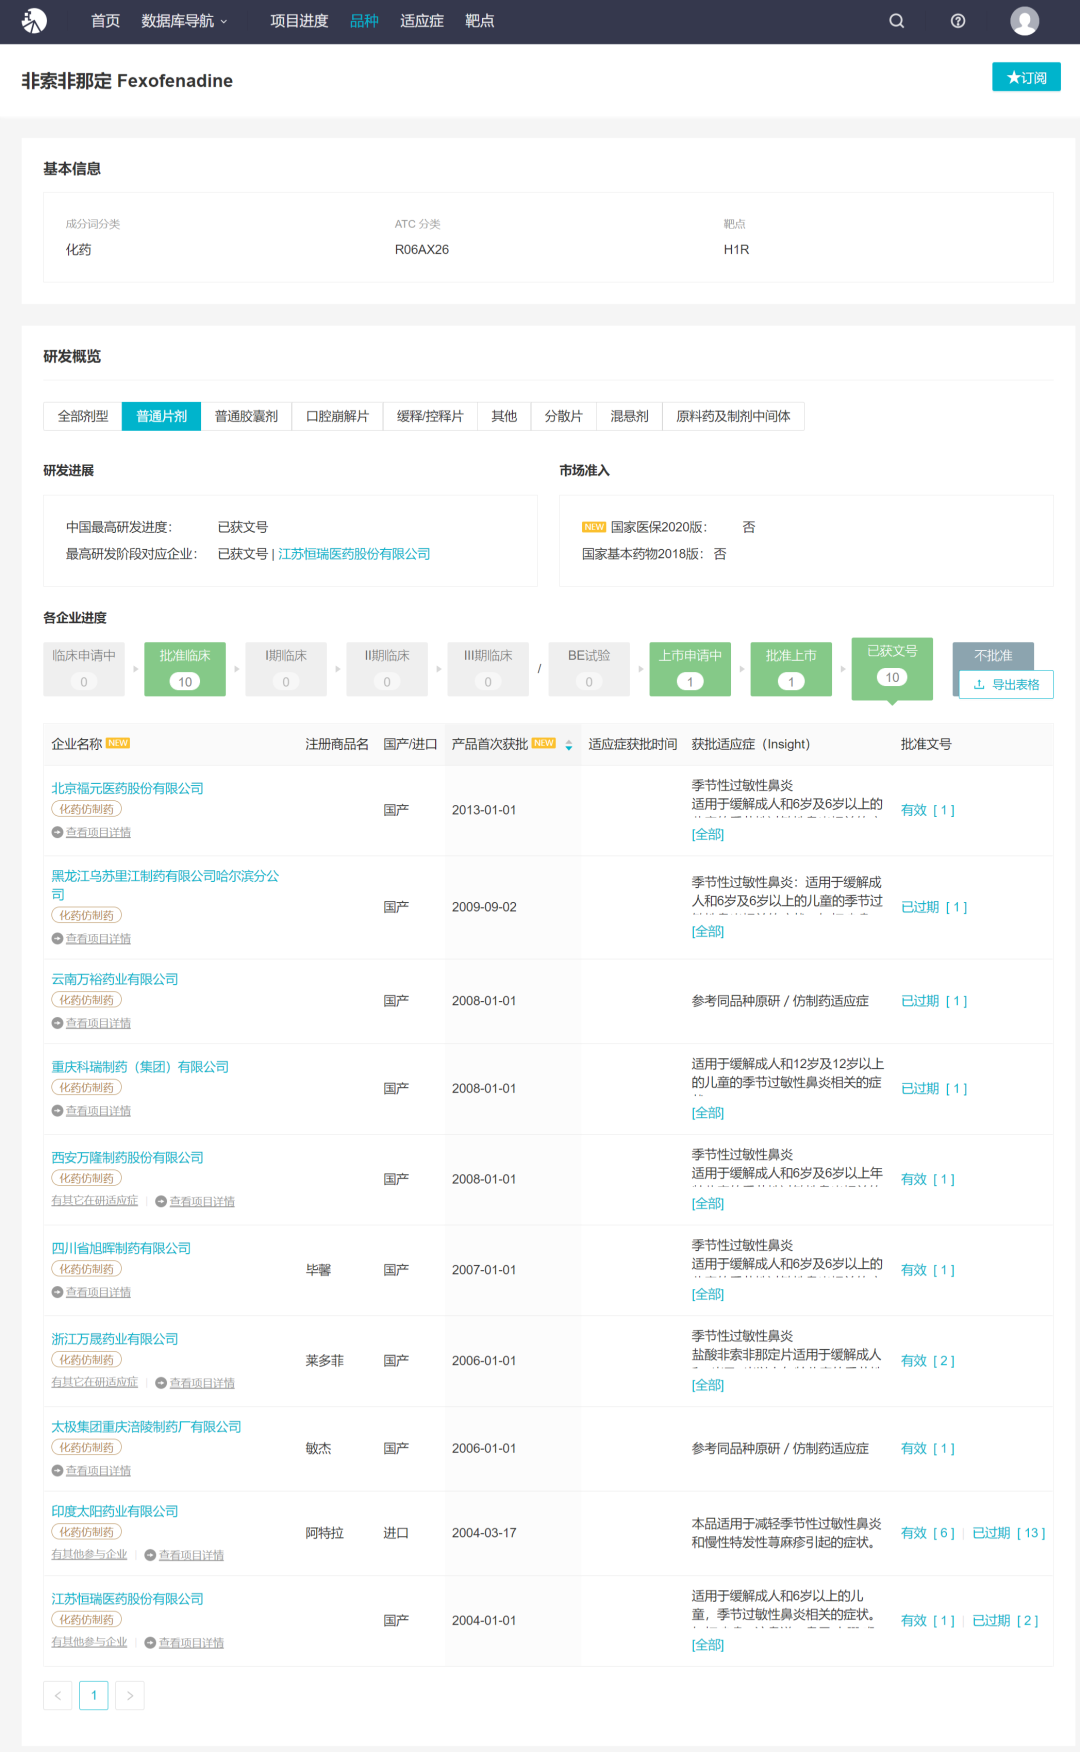The height and width of the screenshot is (1752, 1080).
Task: Open 靶点 in the top navigation
Action: 480,21
